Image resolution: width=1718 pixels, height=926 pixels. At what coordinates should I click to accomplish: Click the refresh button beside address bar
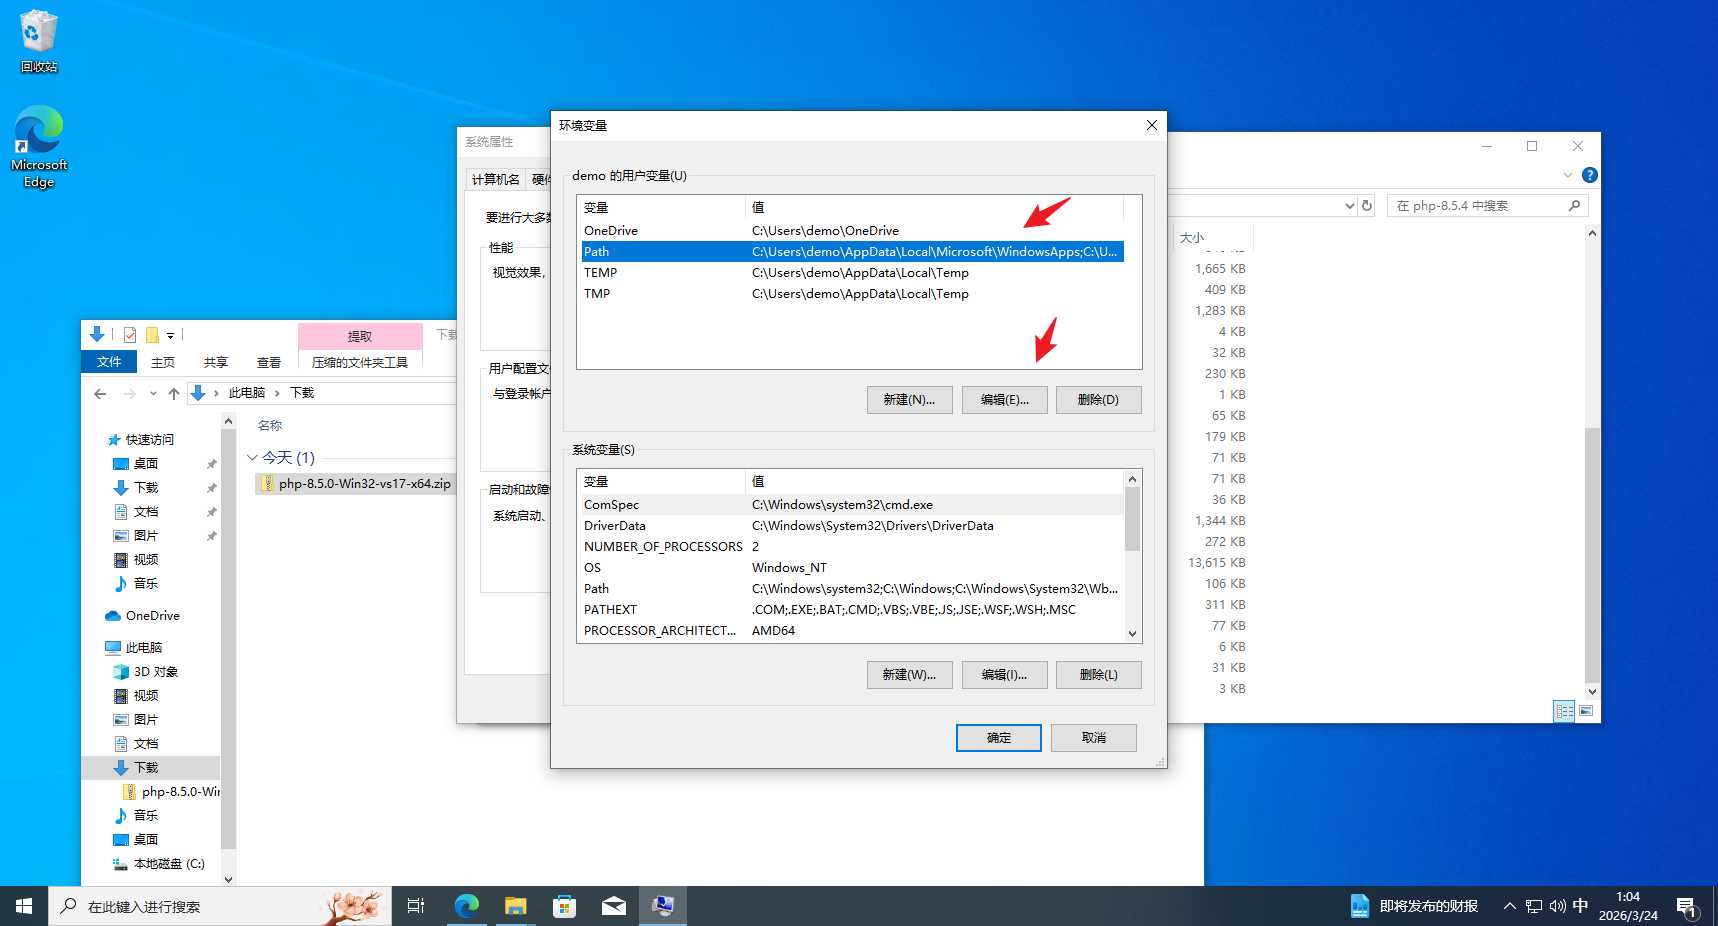(x=1367, y=205)
